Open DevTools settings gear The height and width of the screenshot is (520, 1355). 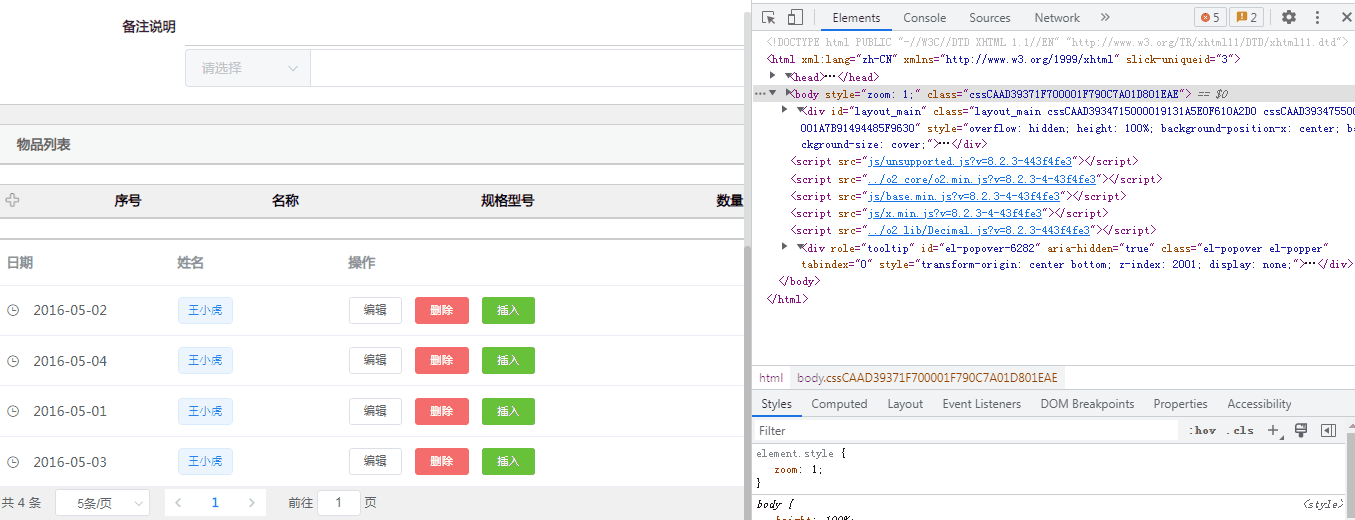tap(1289, 17)
